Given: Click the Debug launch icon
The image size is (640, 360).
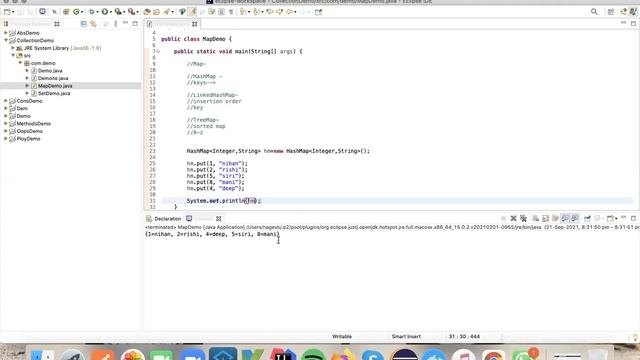Looking at the screenshot, I should (92, 12).
